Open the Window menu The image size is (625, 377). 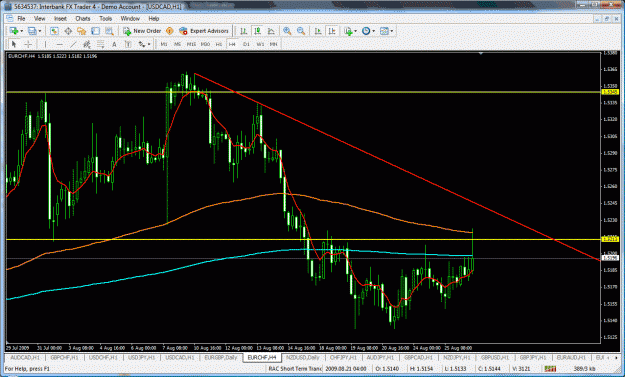tap(130, 19)
